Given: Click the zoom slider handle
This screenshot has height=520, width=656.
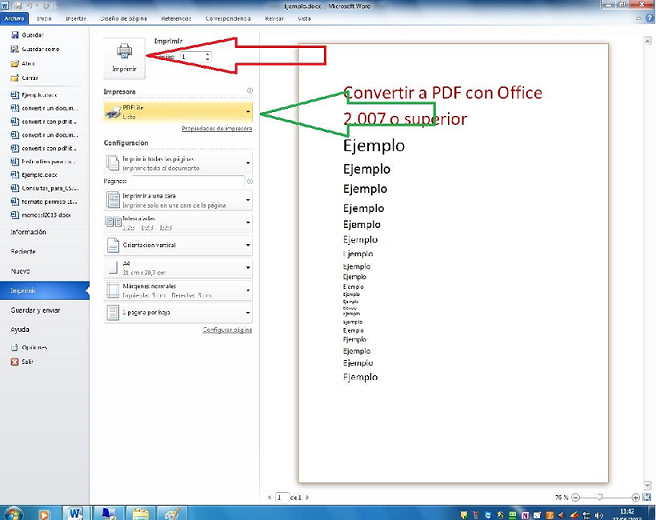Looking at the screenshot, I should point(600,497).
